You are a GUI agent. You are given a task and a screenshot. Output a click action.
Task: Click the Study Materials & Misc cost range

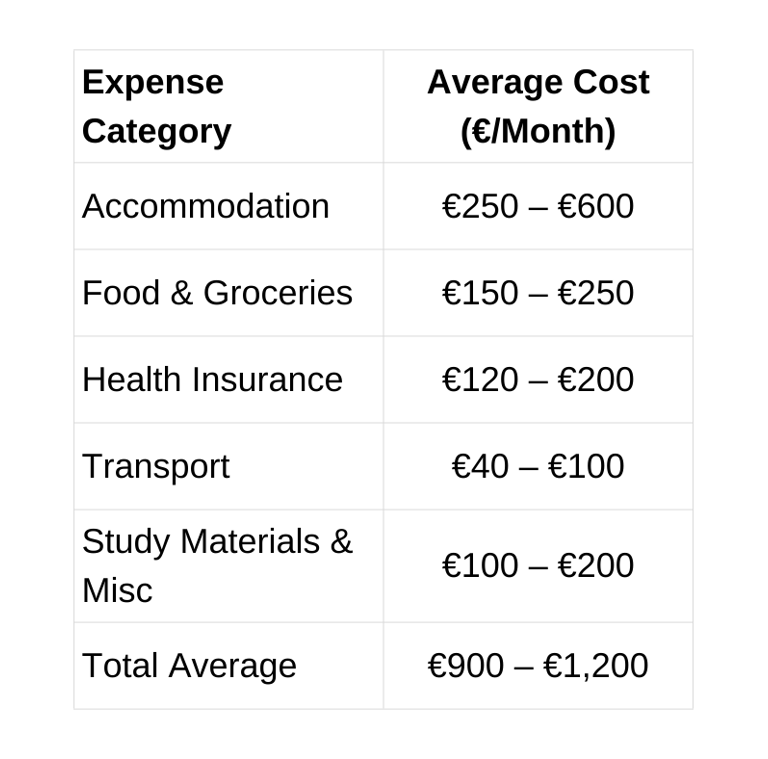[x=538, y=566]
